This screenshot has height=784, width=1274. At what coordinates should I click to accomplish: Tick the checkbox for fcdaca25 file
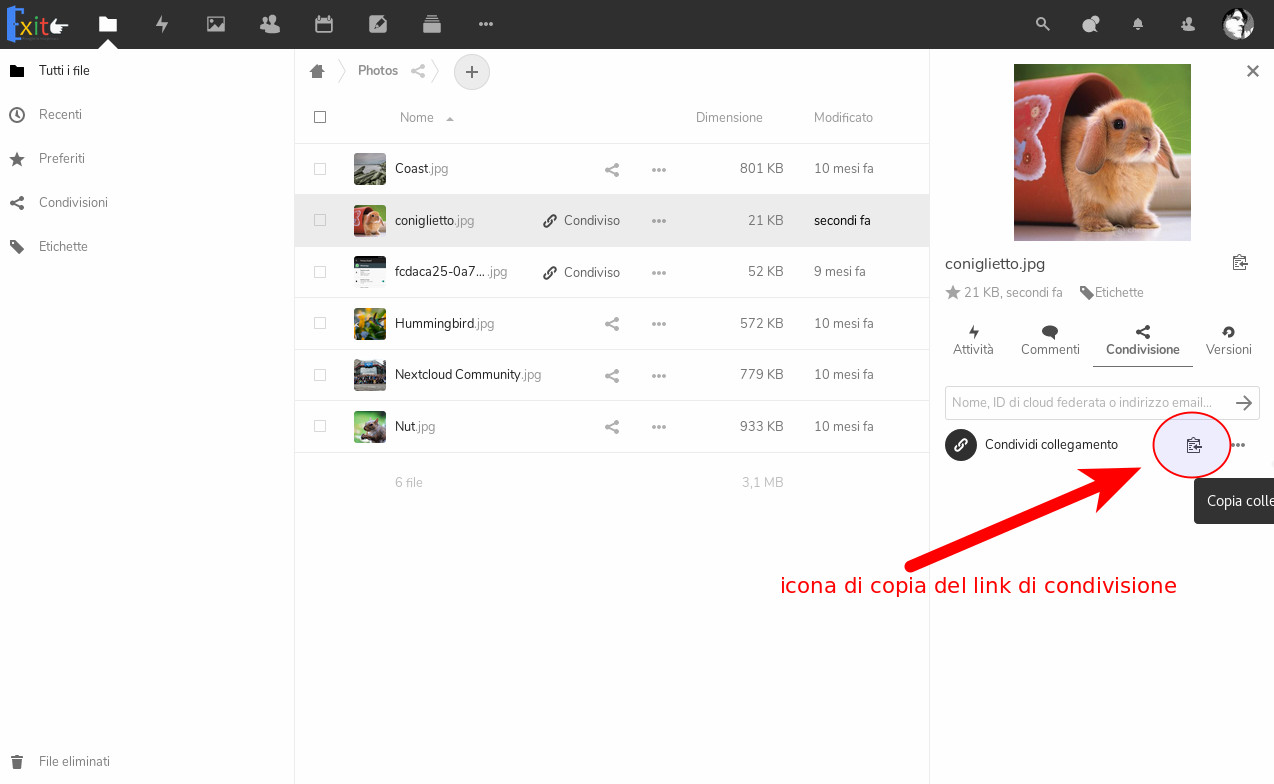pyautogui.click(x=320, y=272)
